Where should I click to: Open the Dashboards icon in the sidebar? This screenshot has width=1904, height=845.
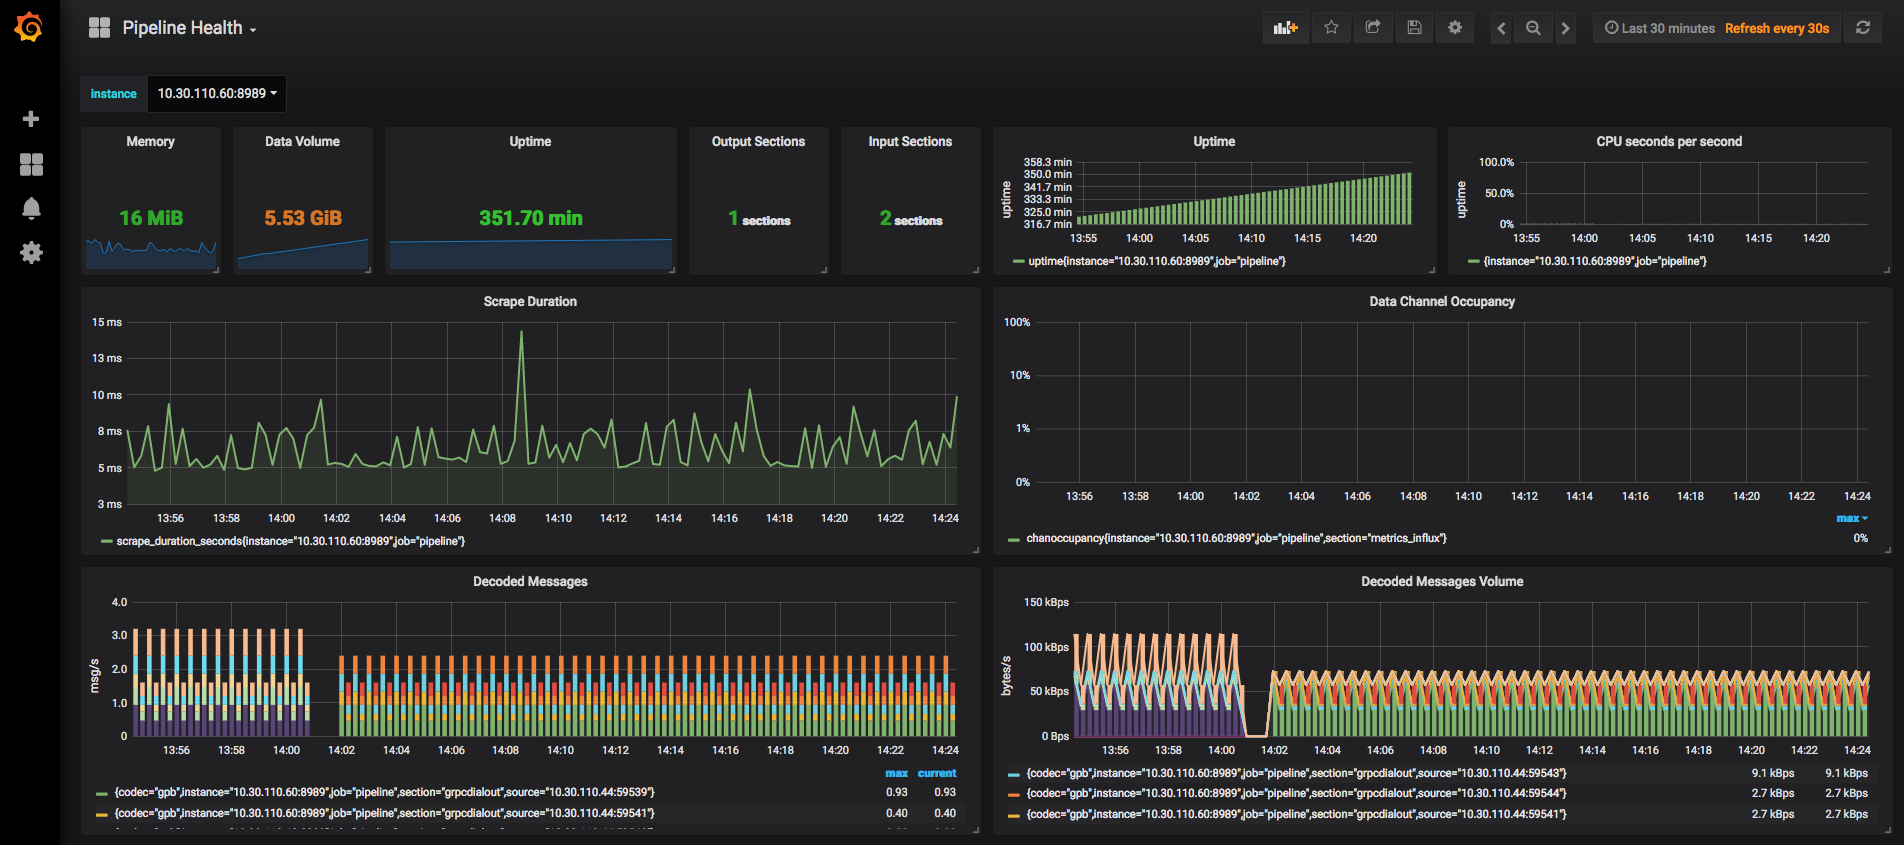click(31, 164)
